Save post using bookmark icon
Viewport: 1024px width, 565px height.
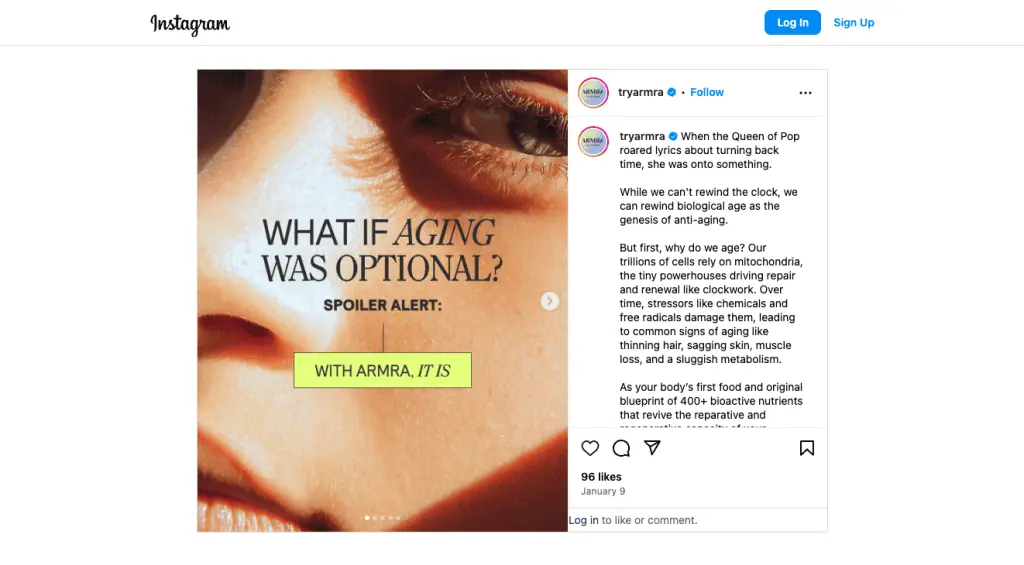(x=807, y=448)
